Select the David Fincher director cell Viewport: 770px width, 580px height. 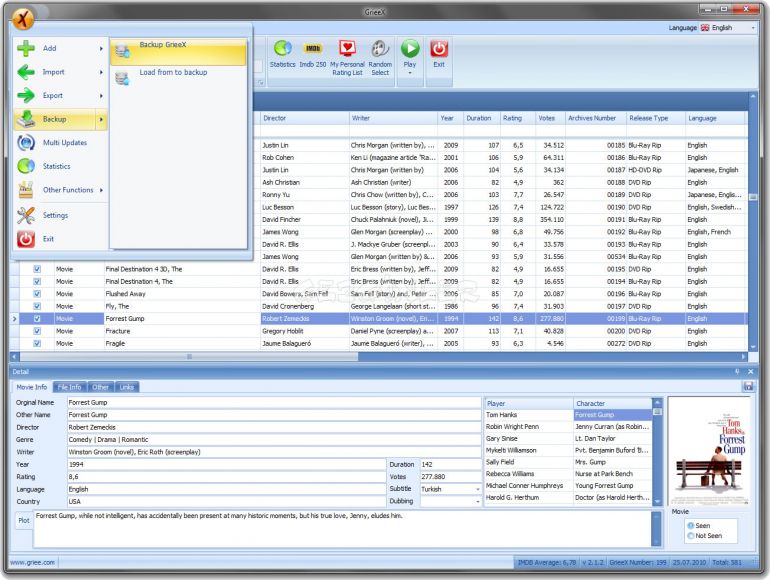point(304,220)
